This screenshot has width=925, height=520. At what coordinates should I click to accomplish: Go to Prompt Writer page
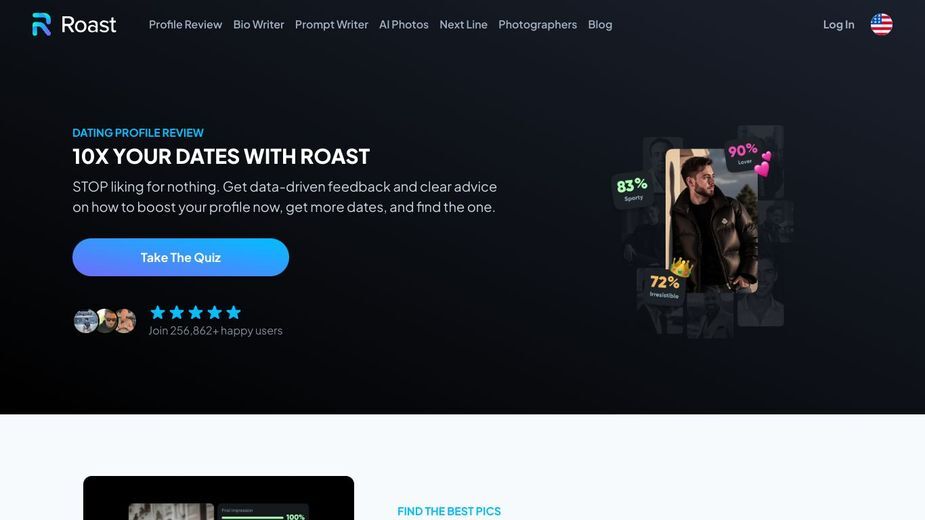(332, 24)
